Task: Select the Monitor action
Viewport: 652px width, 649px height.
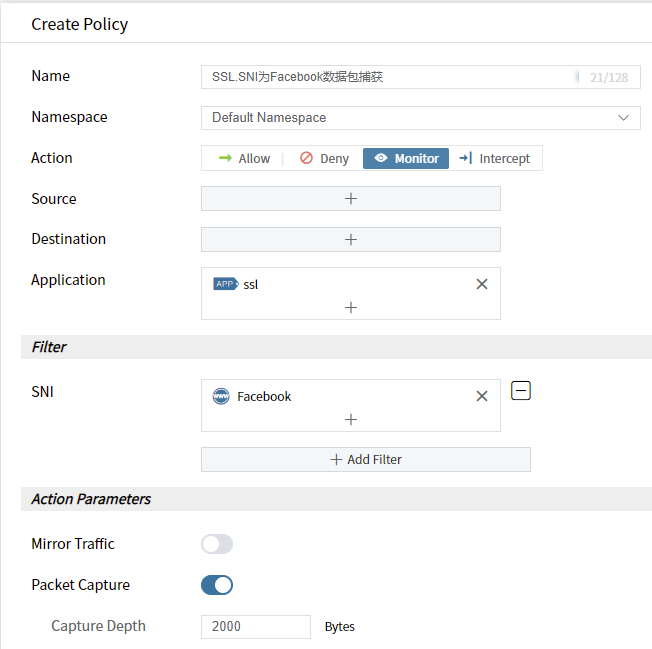Action: click(x=406, y=158)
